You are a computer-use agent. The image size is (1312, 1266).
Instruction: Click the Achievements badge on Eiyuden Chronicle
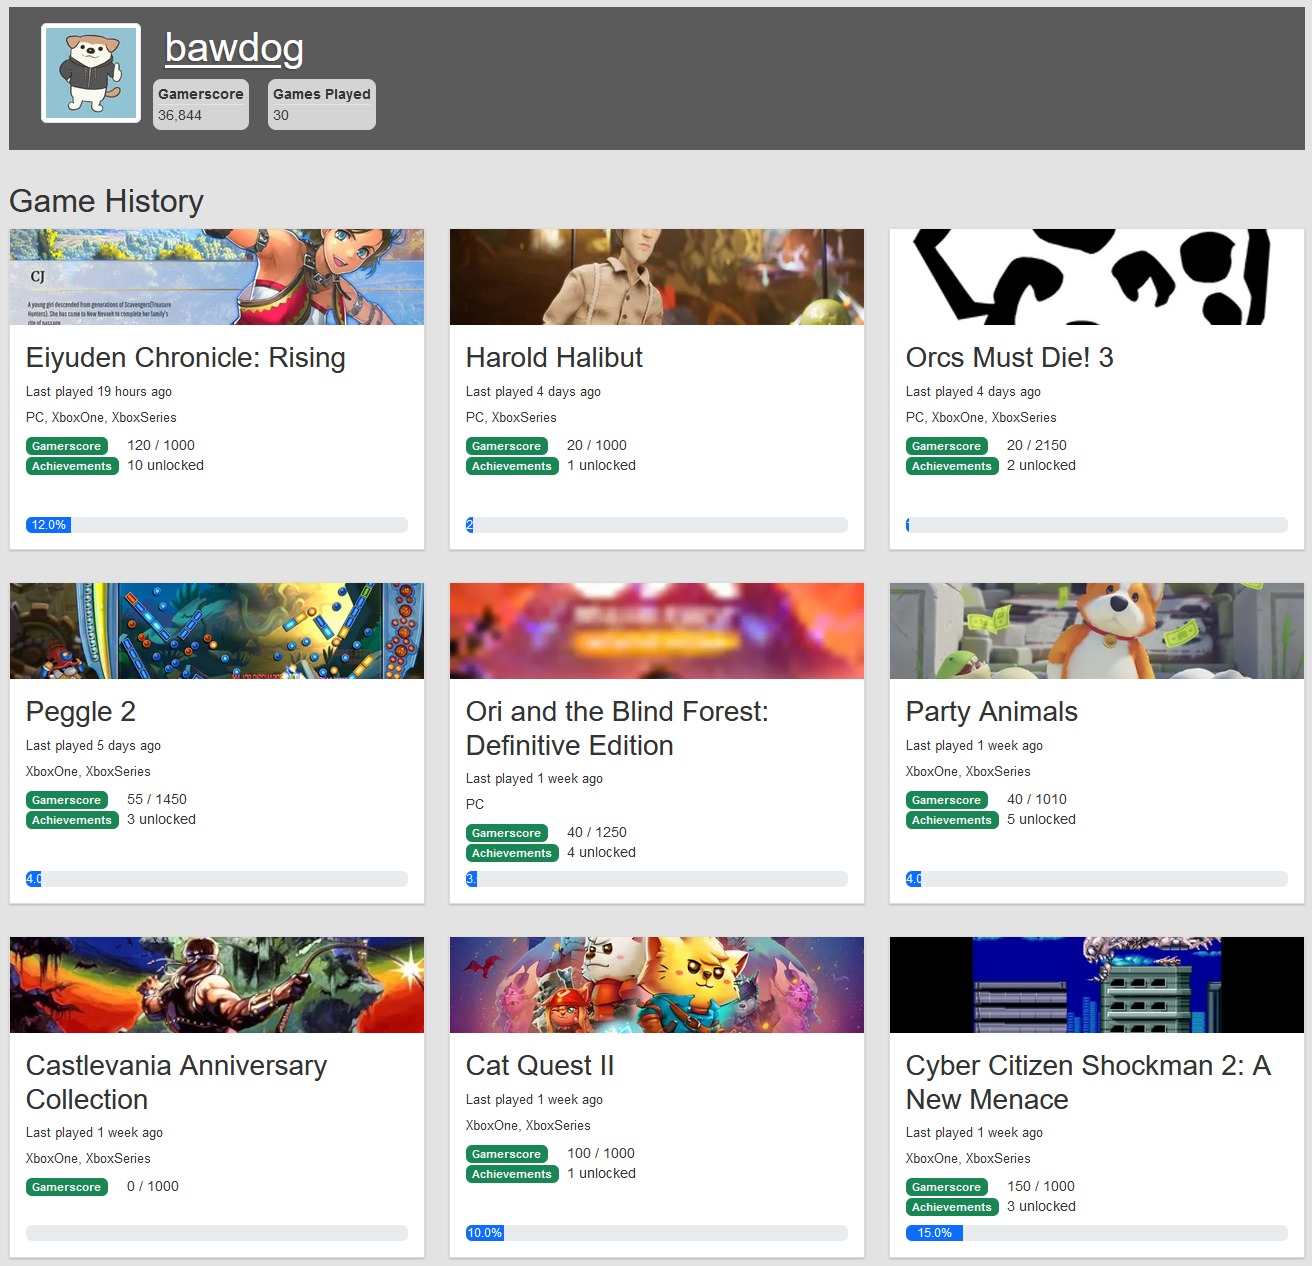[x=72, y=466]
